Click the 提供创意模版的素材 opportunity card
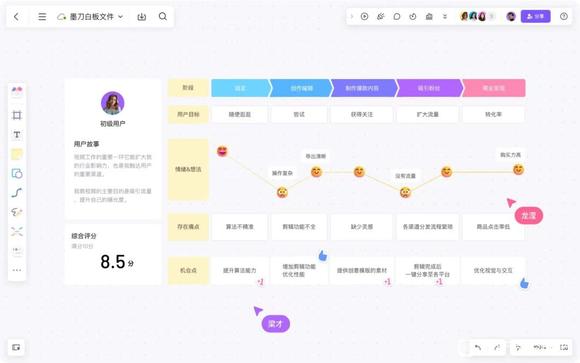 361,270
